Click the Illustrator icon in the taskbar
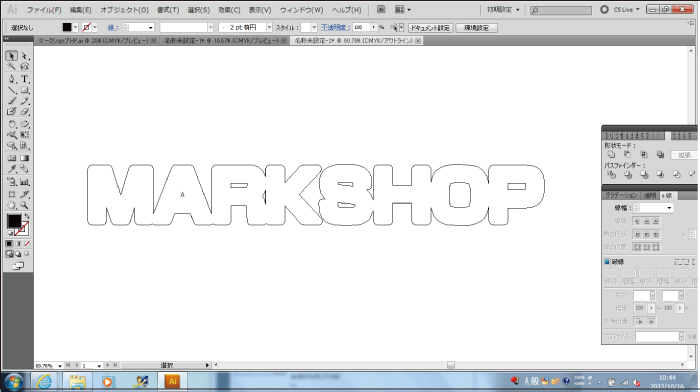 coord(172,382)
